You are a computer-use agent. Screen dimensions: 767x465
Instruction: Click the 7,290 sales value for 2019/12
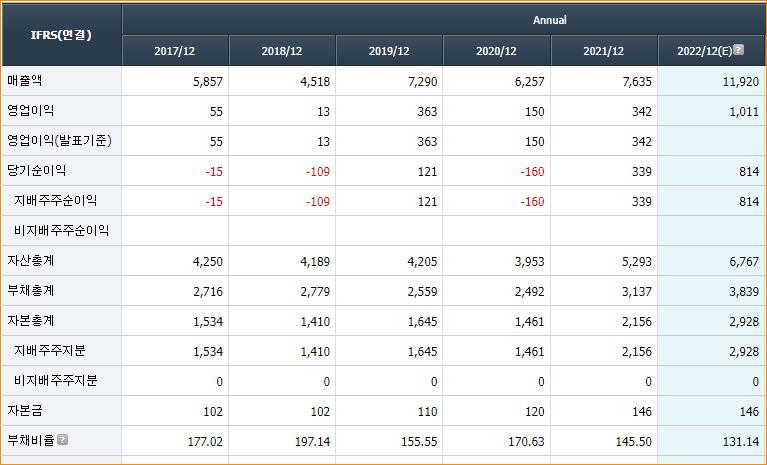click(422, 82)
